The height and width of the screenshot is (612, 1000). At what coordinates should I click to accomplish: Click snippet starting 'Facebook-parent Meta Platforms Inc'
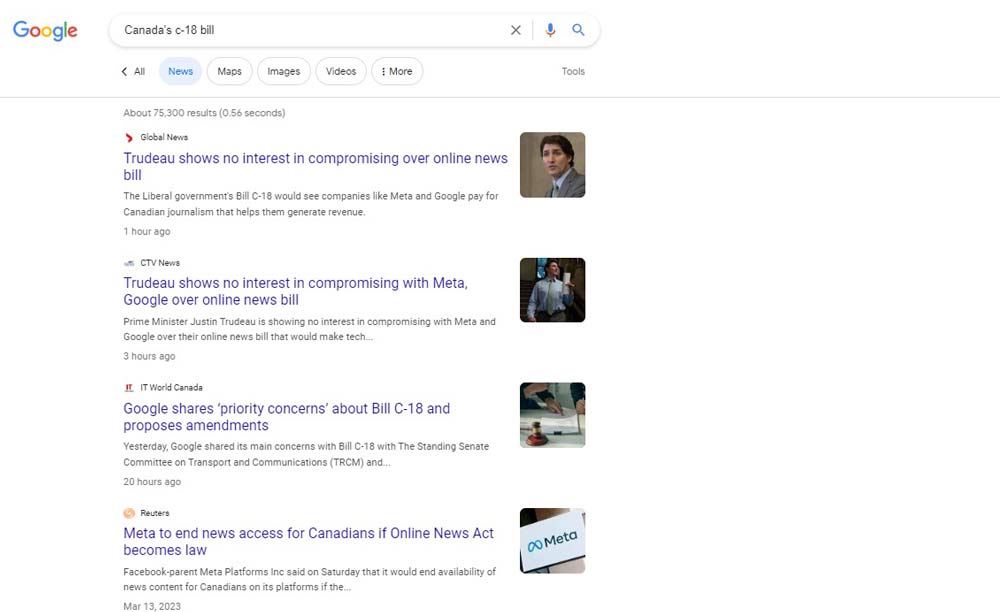point(309,579)
